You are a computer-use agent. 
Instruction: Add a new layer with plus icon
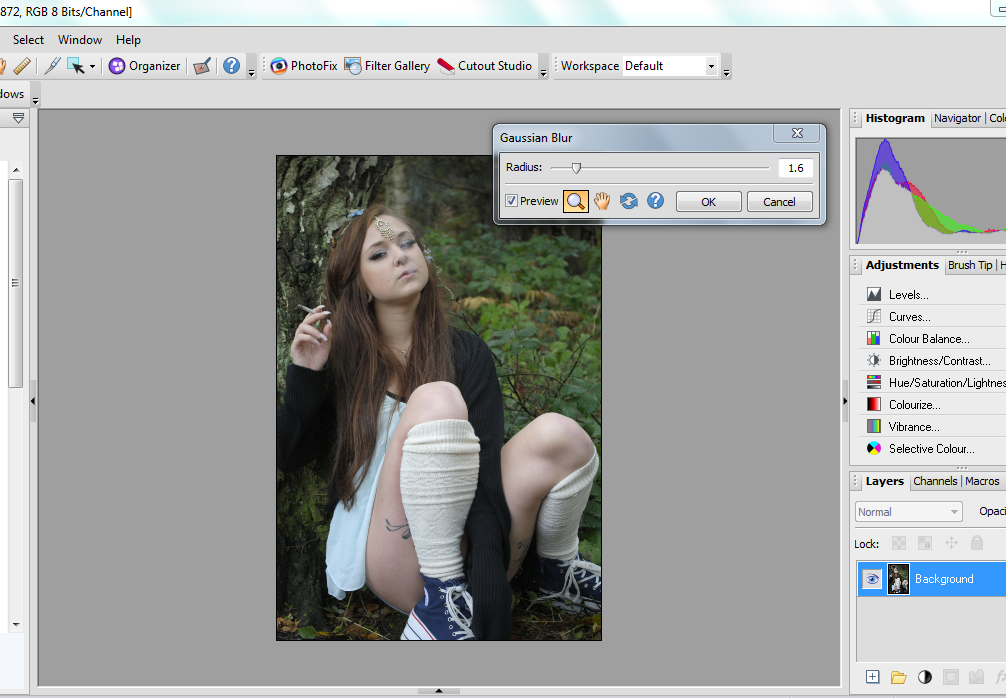[x=873, y=677]
